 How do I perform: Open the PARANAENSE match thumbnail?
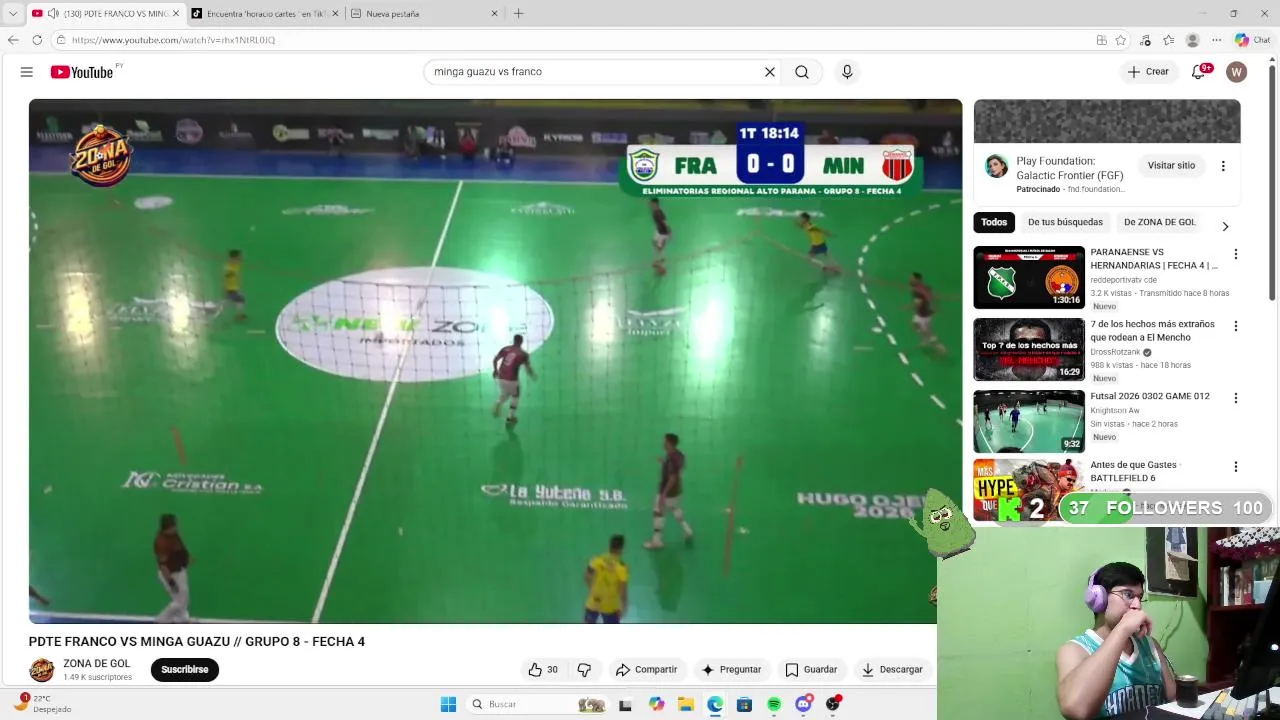click(1029, 277)
